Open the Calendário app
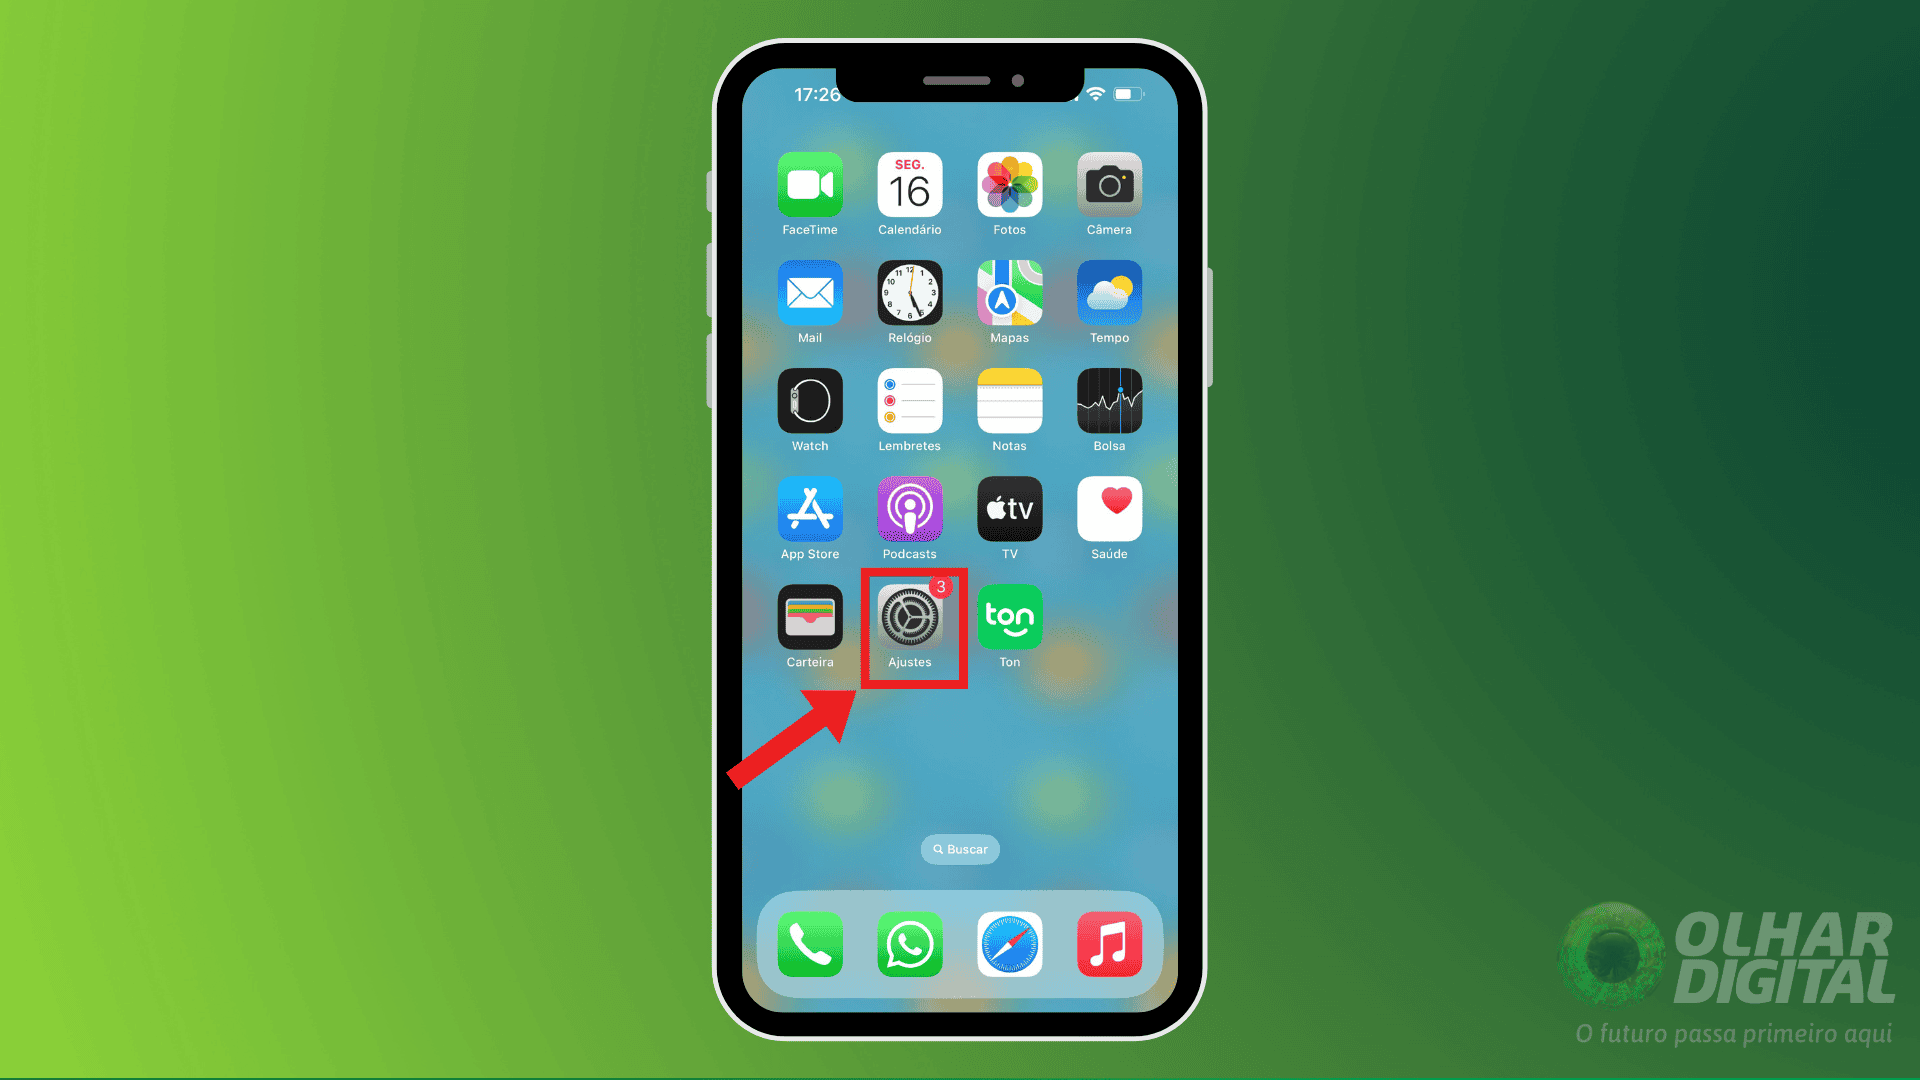 point(910,187)
